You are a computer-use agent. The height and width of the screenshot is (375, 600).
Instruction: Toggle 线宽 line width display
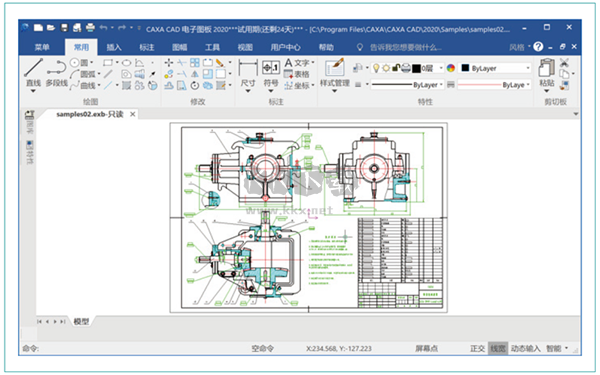(x=498, y=348)
